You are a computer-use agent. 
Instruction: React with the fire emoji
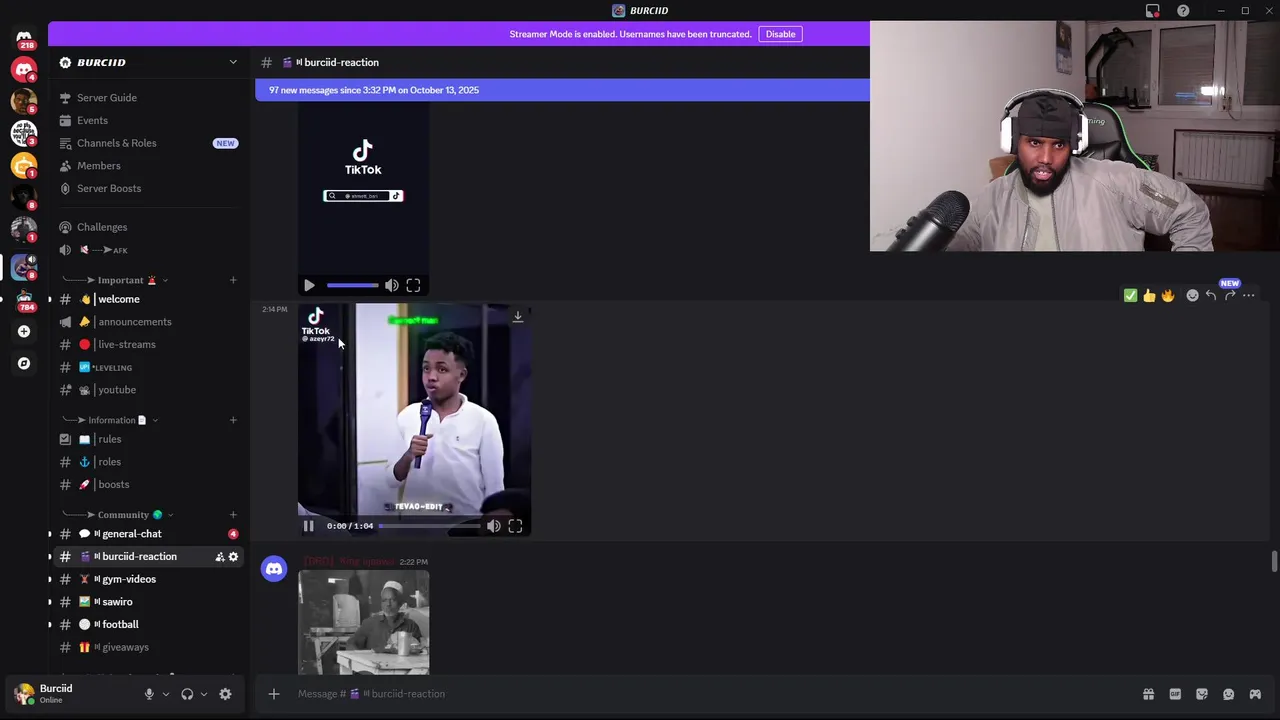click(1168, 296)
